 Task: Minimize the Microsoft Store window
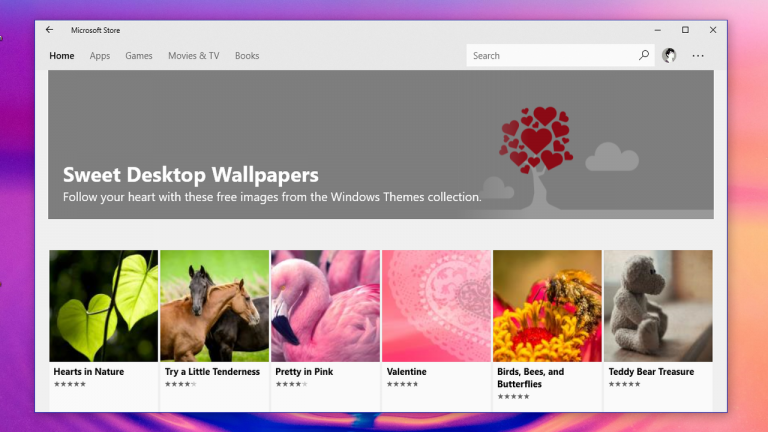pyautogui.click(x=658, y=30)
